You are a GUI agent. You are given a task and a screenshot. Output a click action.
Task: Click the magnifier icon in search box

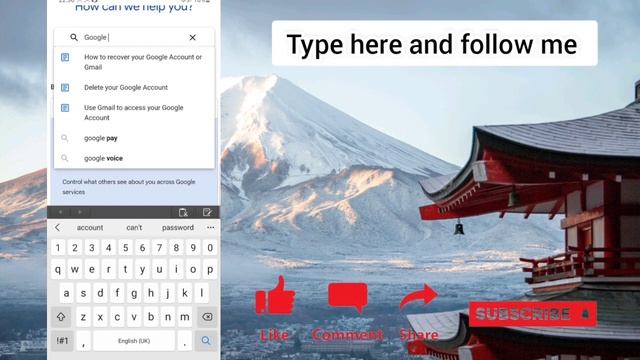73,38
